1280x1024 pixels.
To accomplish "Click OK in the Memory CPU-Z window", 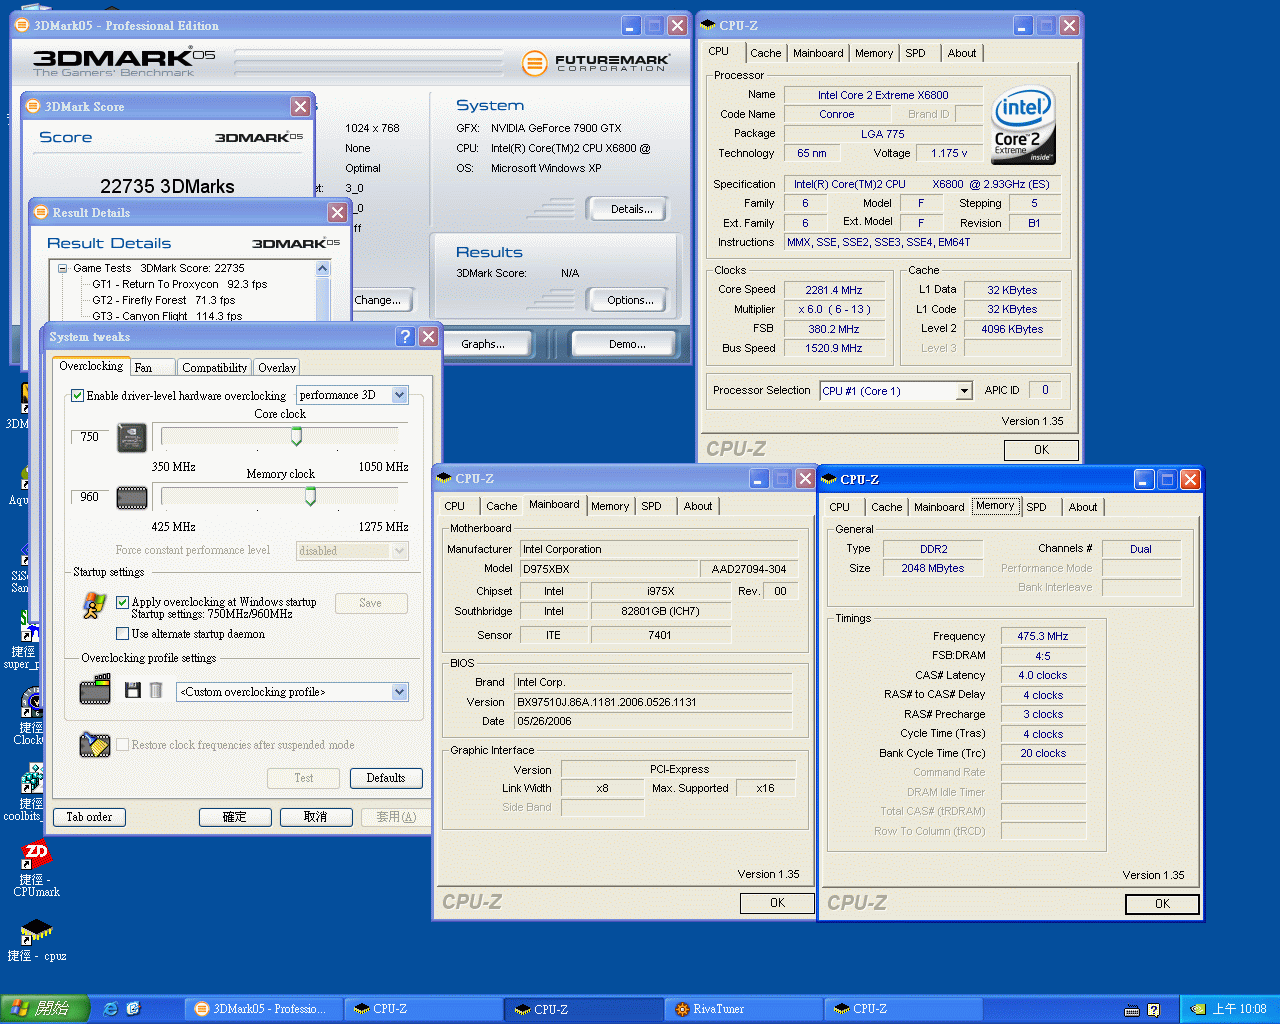I will pos(1162,904).
